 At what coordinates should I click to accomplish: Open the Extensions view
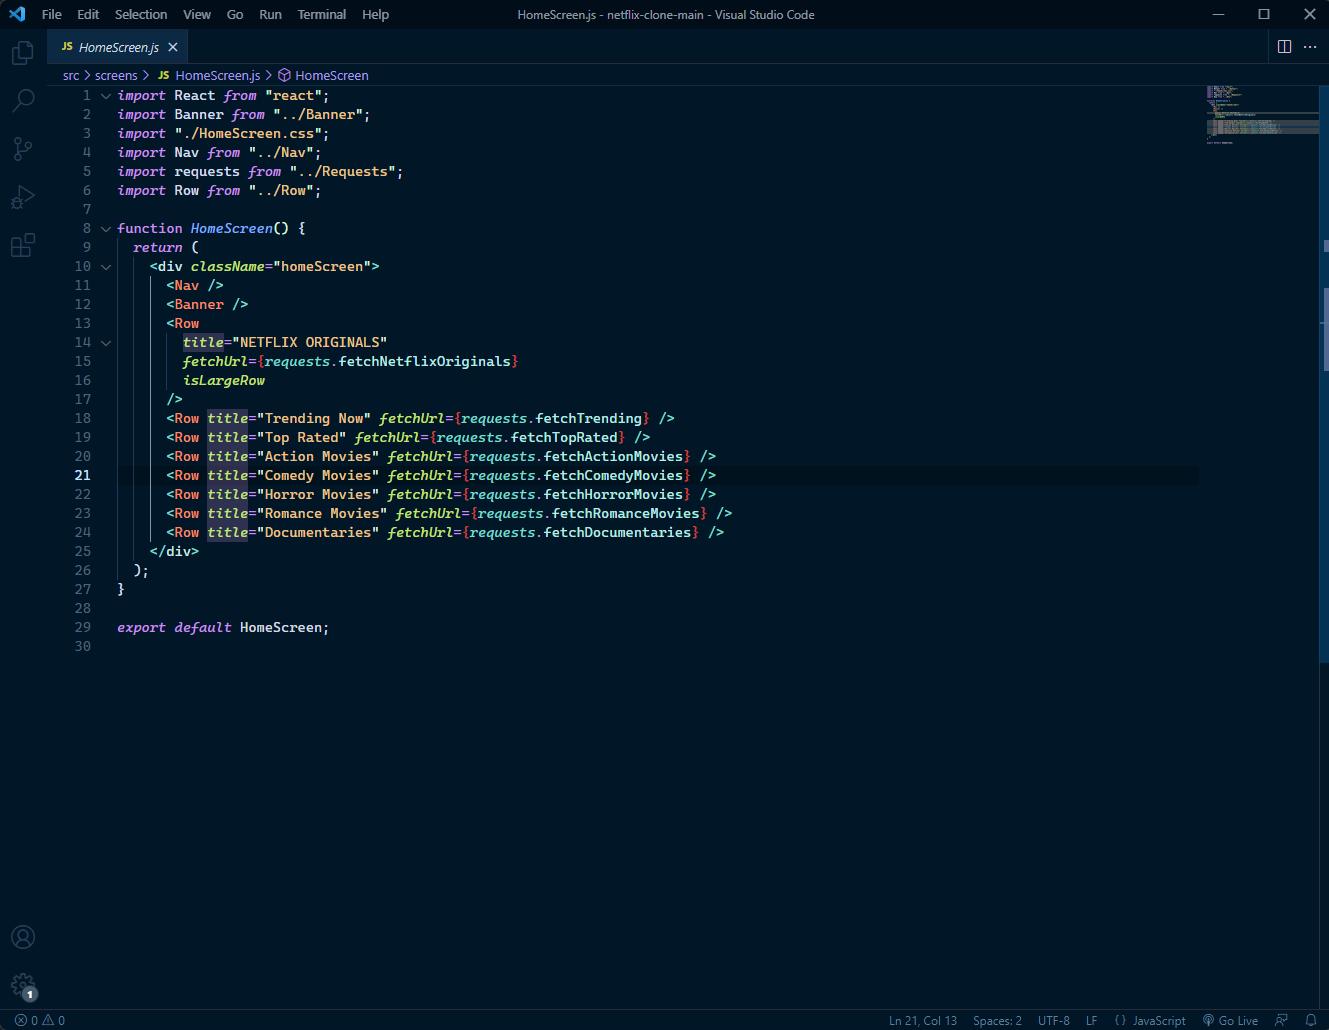click(x=22, y=245)
